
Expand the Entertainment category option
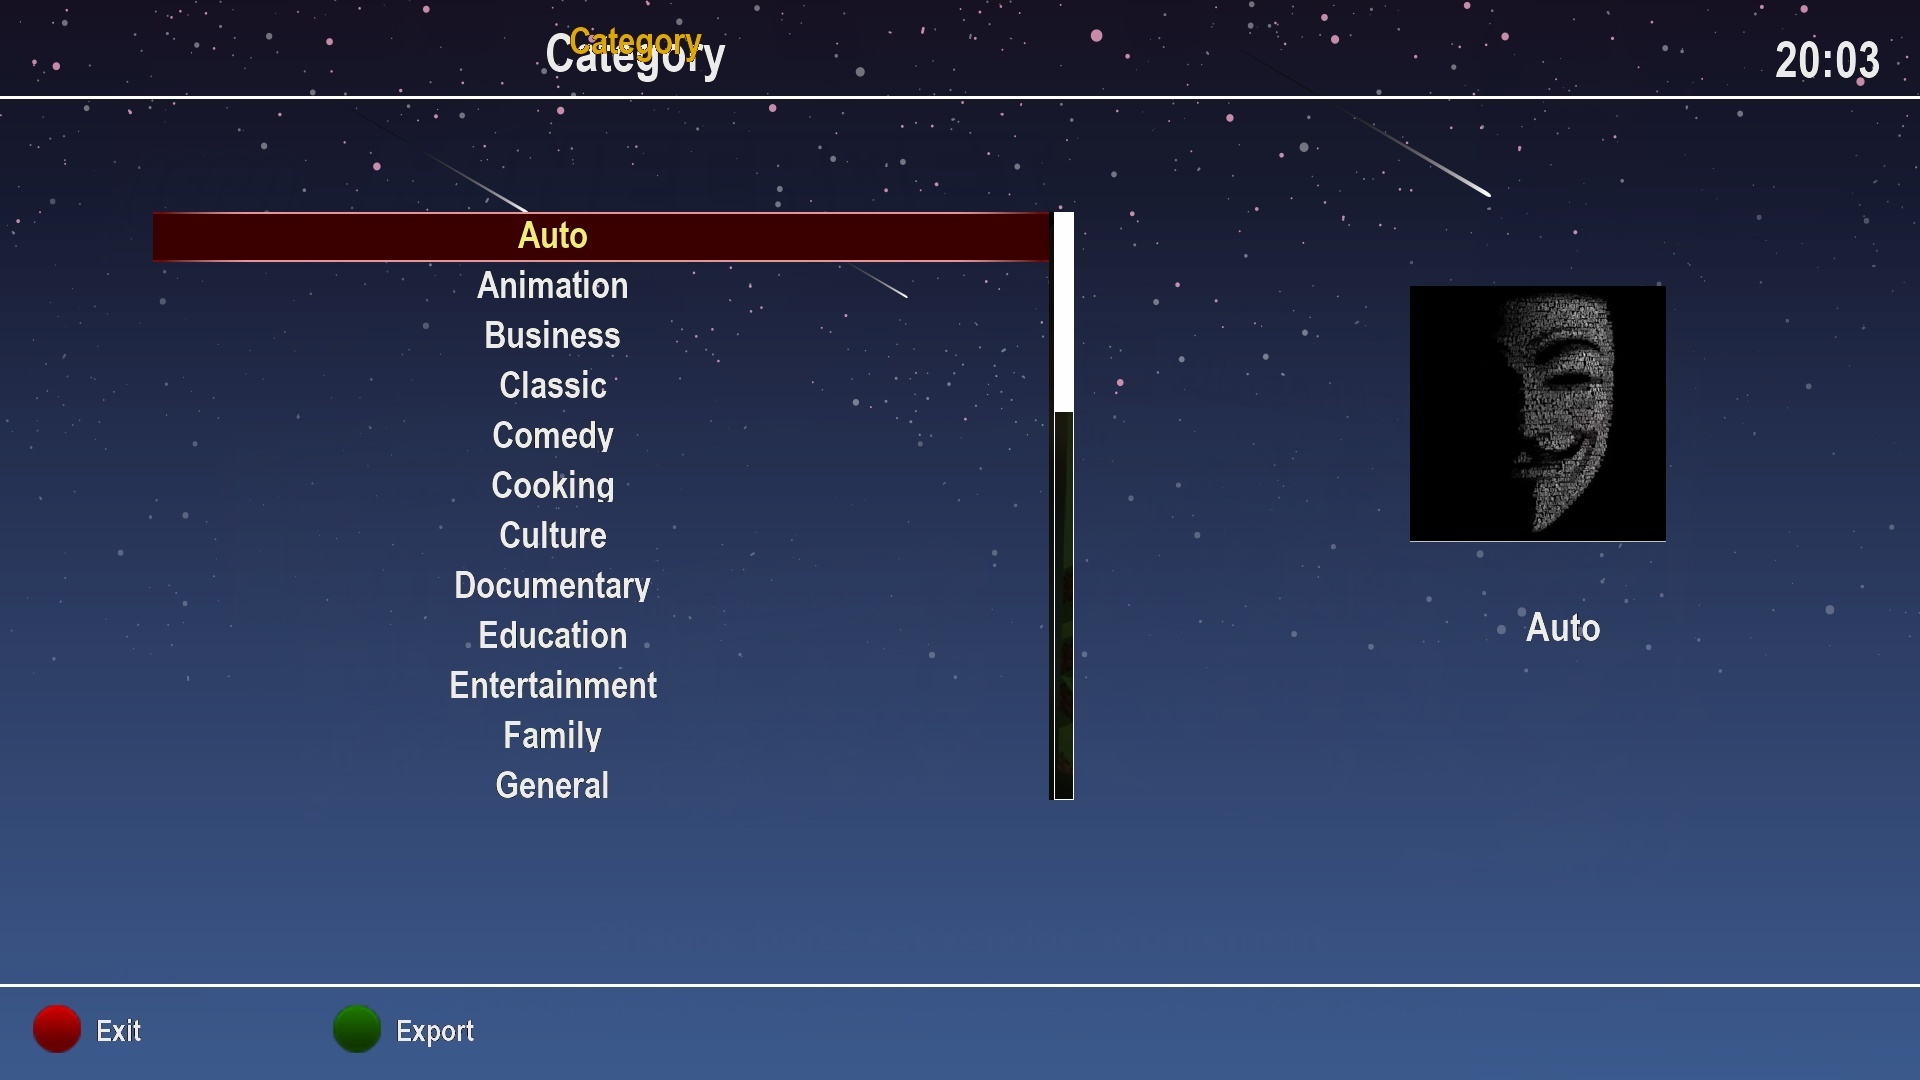(x=553, y=684)
